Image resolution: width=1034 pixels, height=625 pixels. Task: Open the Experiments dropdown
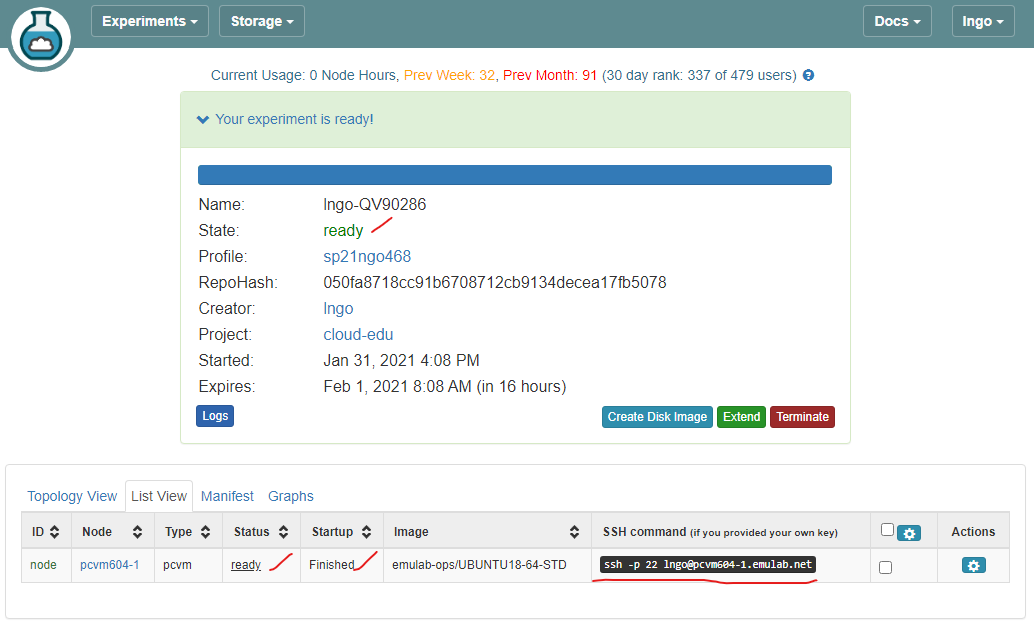coord(149,20)
